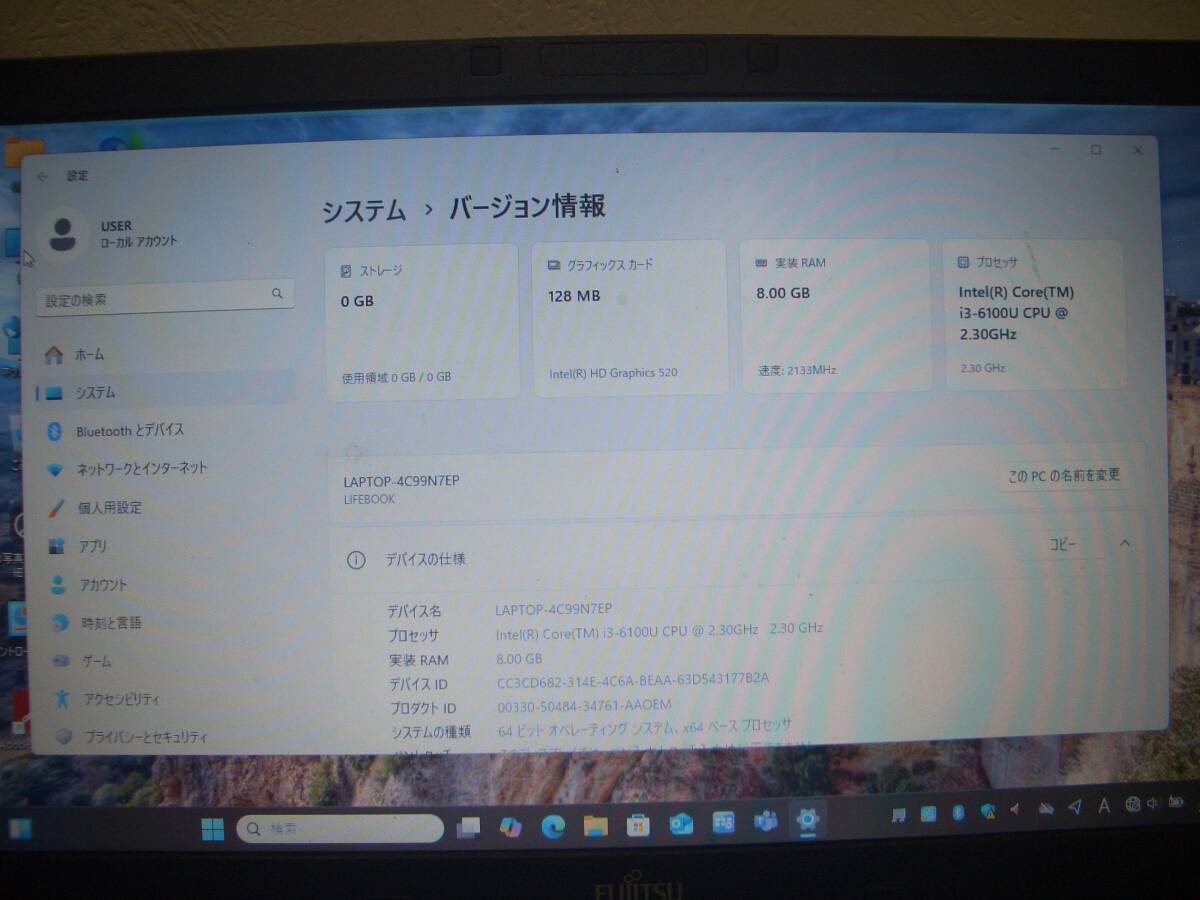Click システム in the breadcrumb
This screenshot has height=900, width=1200.
click(x=364, y=211)
